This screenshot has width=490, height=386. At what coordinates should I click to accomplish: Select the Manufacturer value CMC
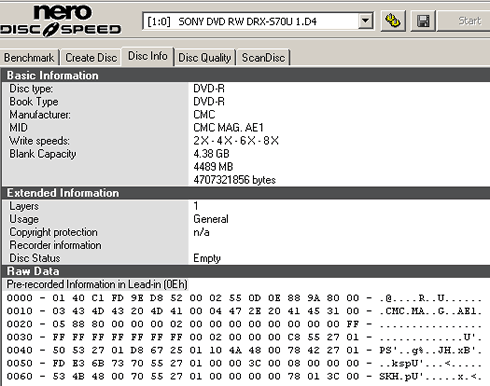click(x=204, y=115)
